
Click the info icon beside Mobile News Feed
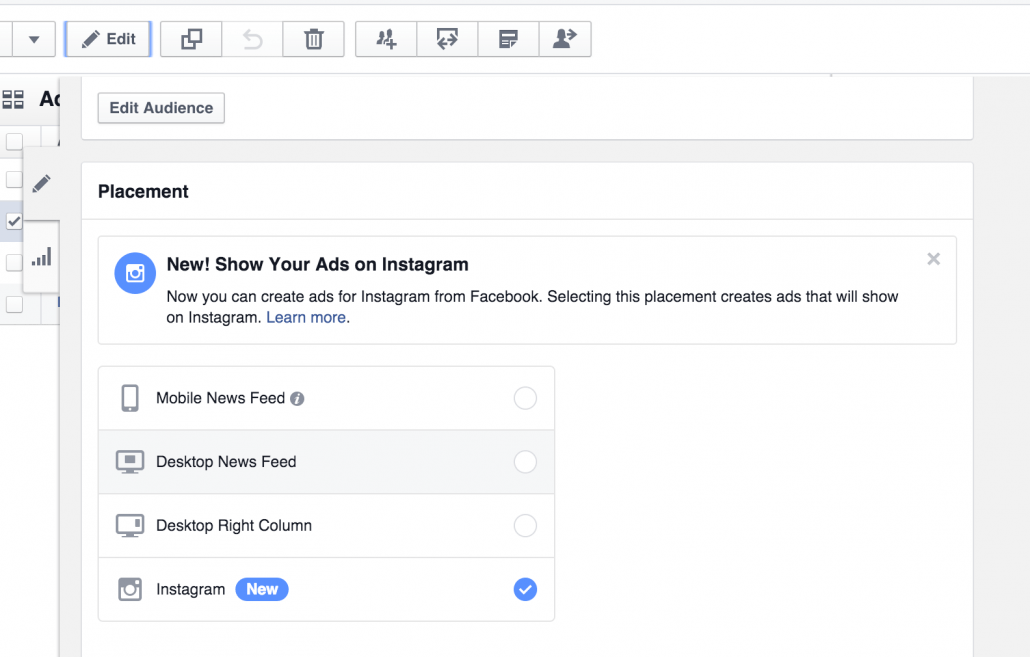click(x=297, y=399)
